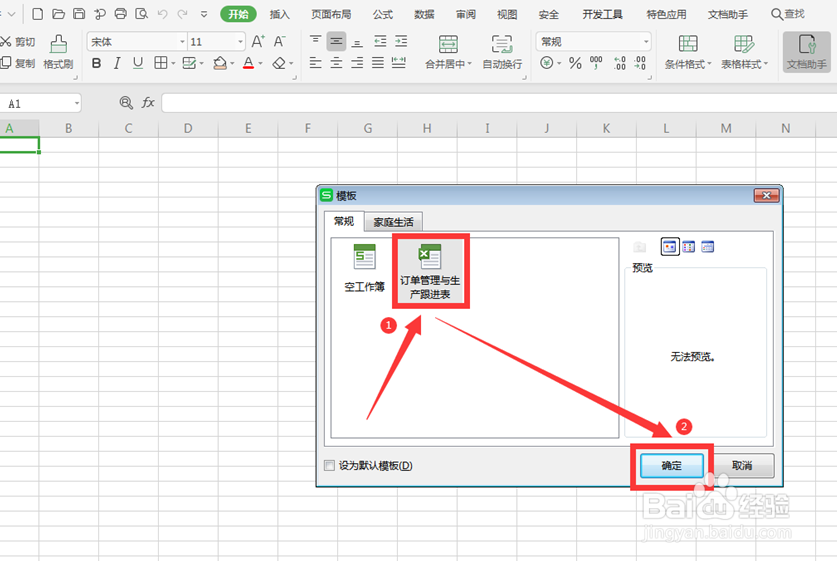This screenshot has height=561, width=837.
Task: Center cell text horizontally
Action: coord(336,63)
